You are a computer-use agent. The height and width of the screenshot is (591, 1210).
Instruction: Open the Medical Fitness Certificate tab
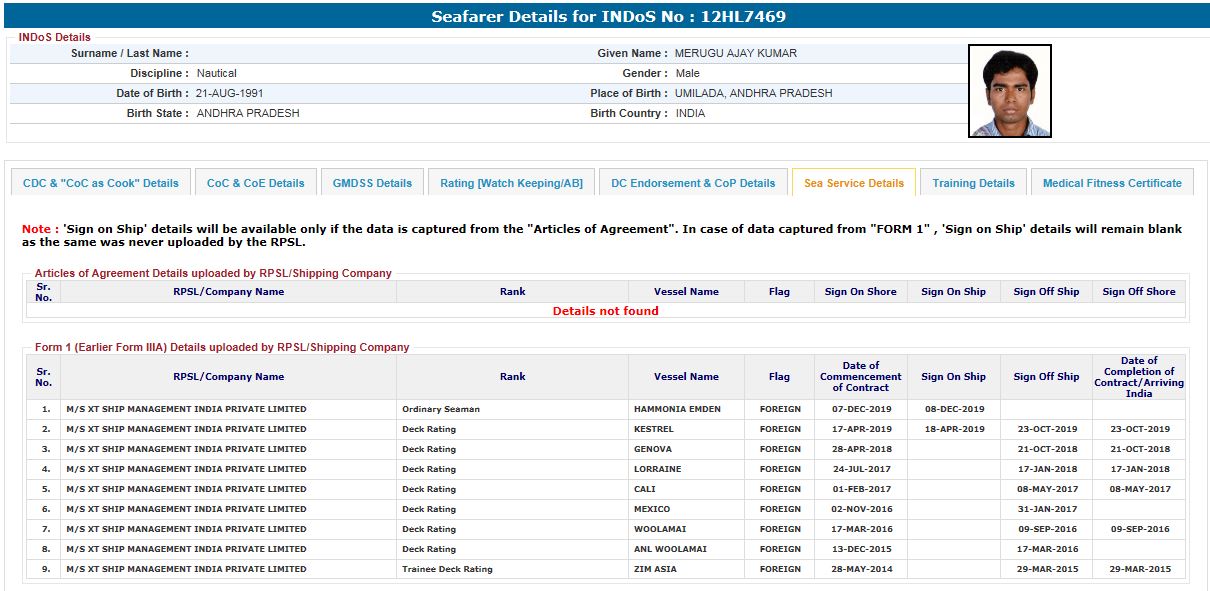pos(1112,183)
